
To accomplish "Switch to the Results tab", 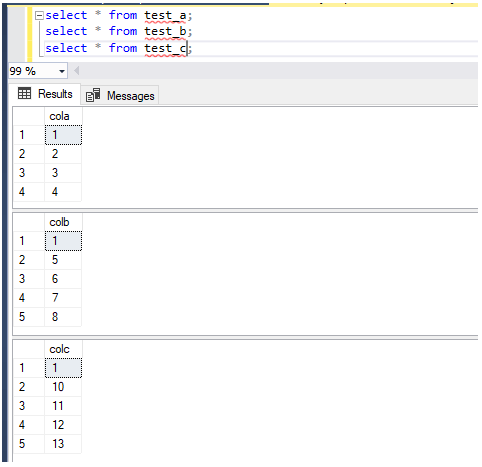I will [44, 94].
